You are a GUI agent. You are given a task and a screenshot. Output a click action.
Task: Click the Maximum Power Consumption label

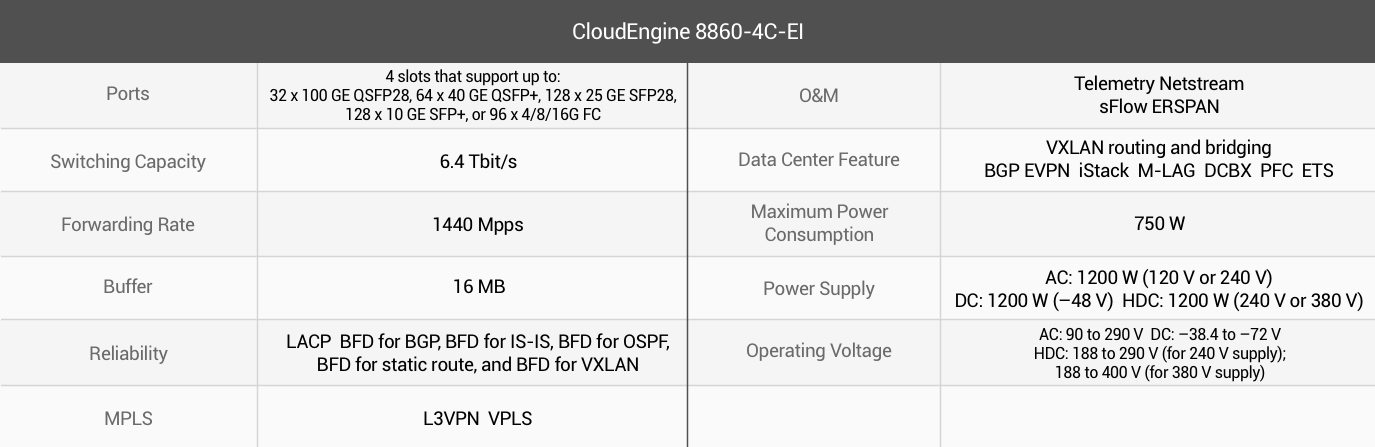pyautogui.click(x=818, y=223)
